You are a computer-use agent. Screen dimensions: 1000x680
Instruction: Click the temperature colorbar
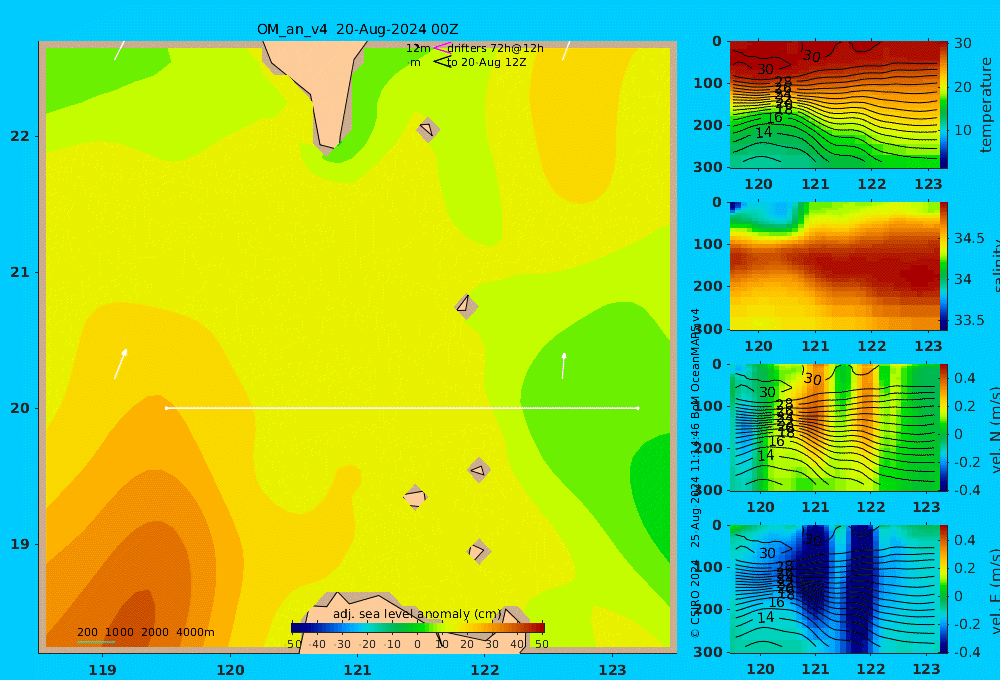[x=943, y=105]
